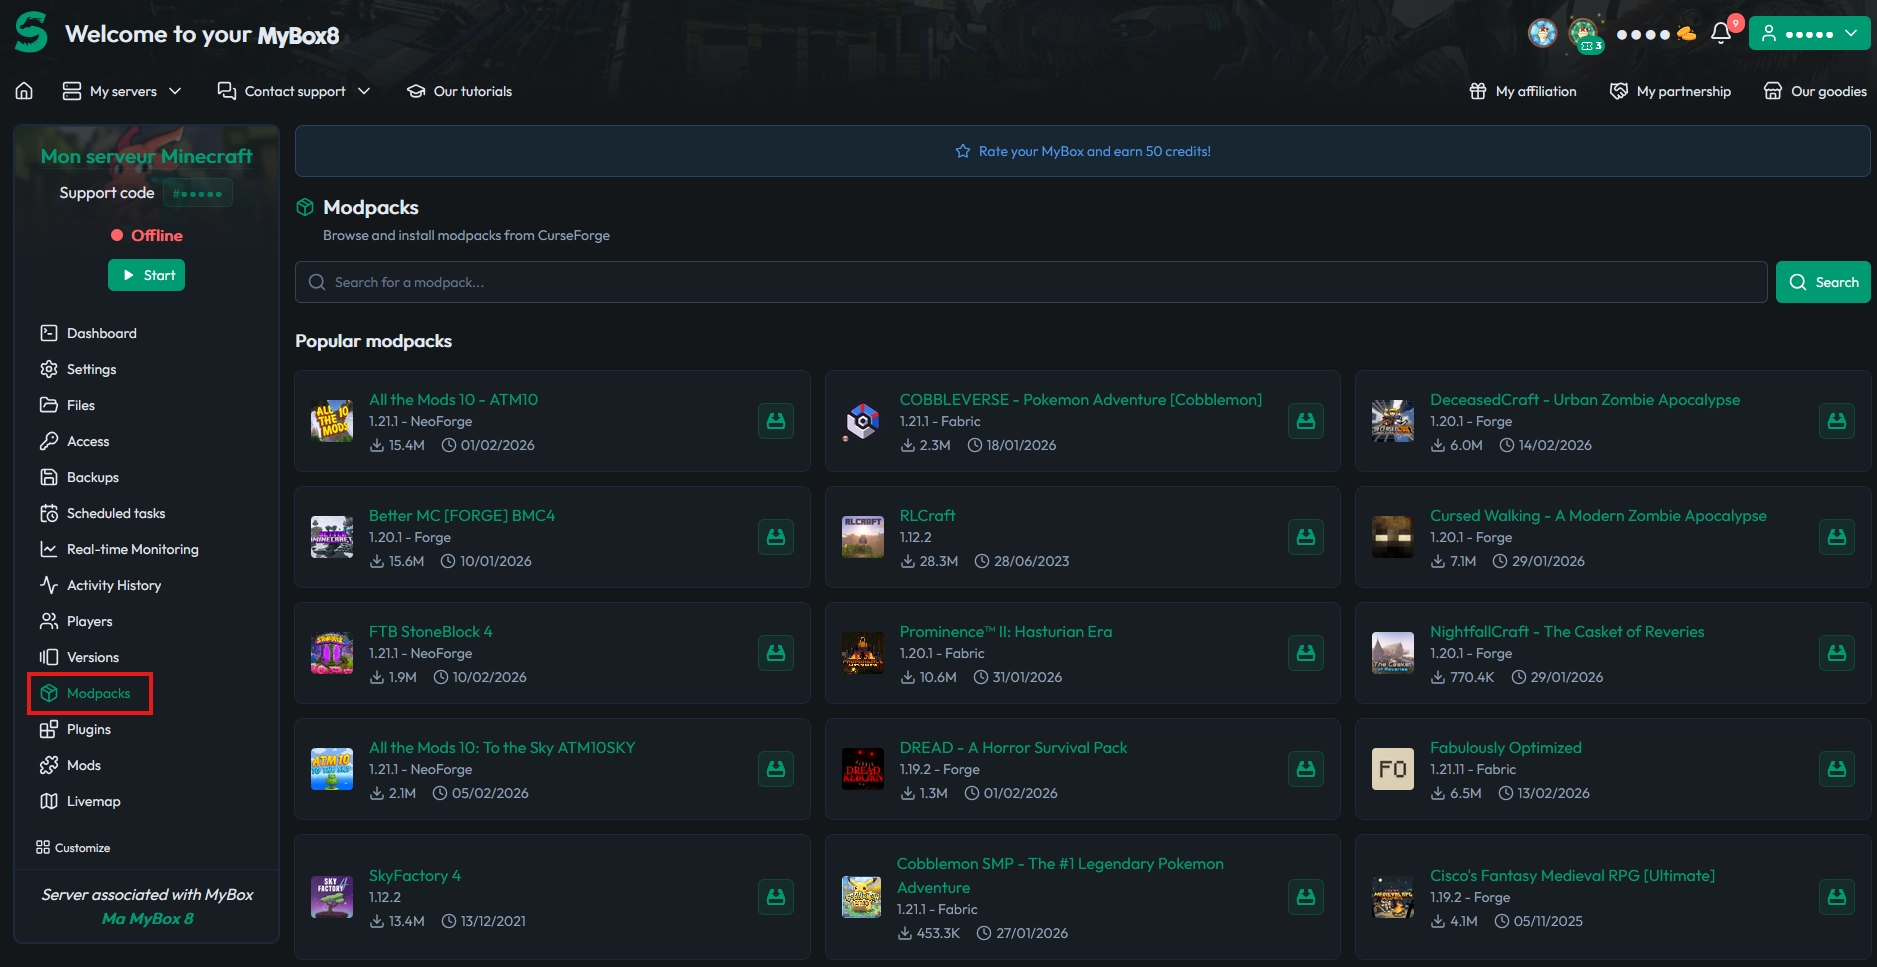Open the user account dropdown

(x=1809, y=33)
